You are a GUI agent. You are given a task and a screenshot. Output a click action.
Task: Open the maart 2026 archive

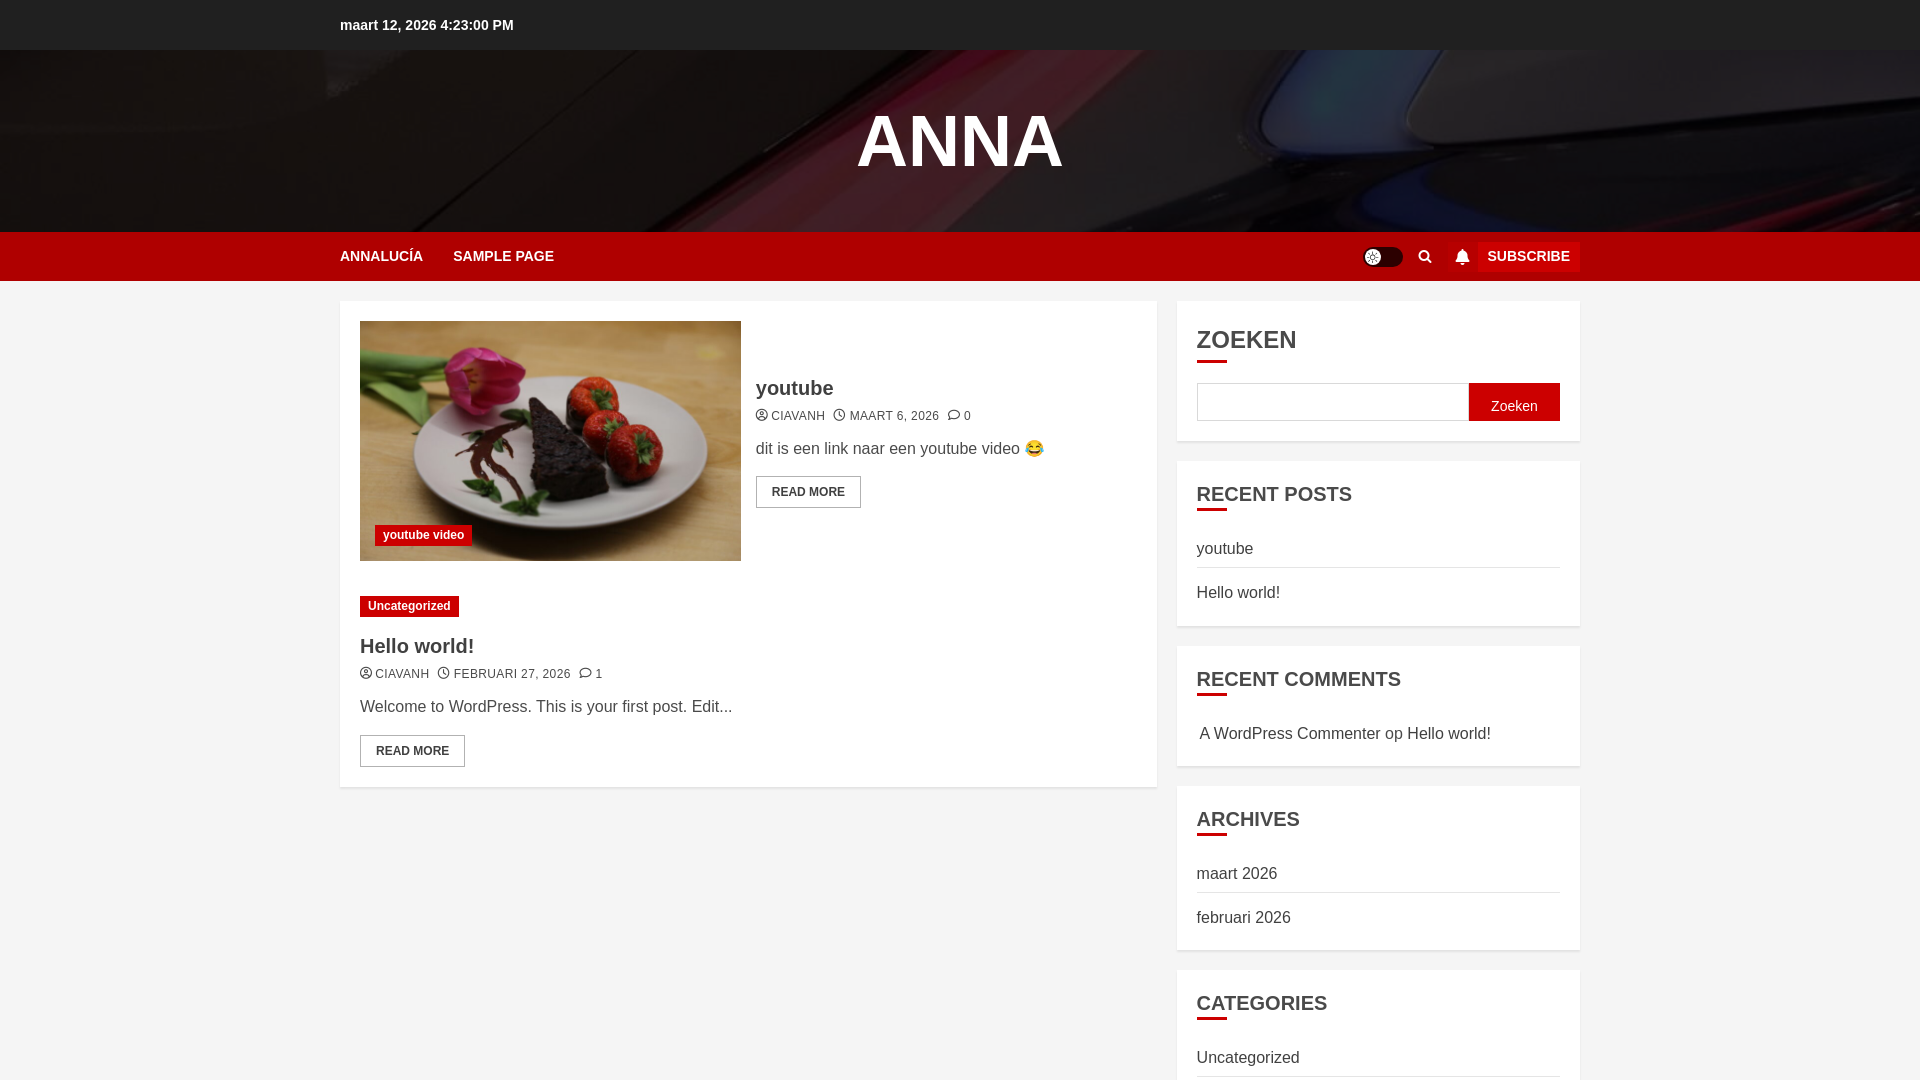coord(1236,874)
